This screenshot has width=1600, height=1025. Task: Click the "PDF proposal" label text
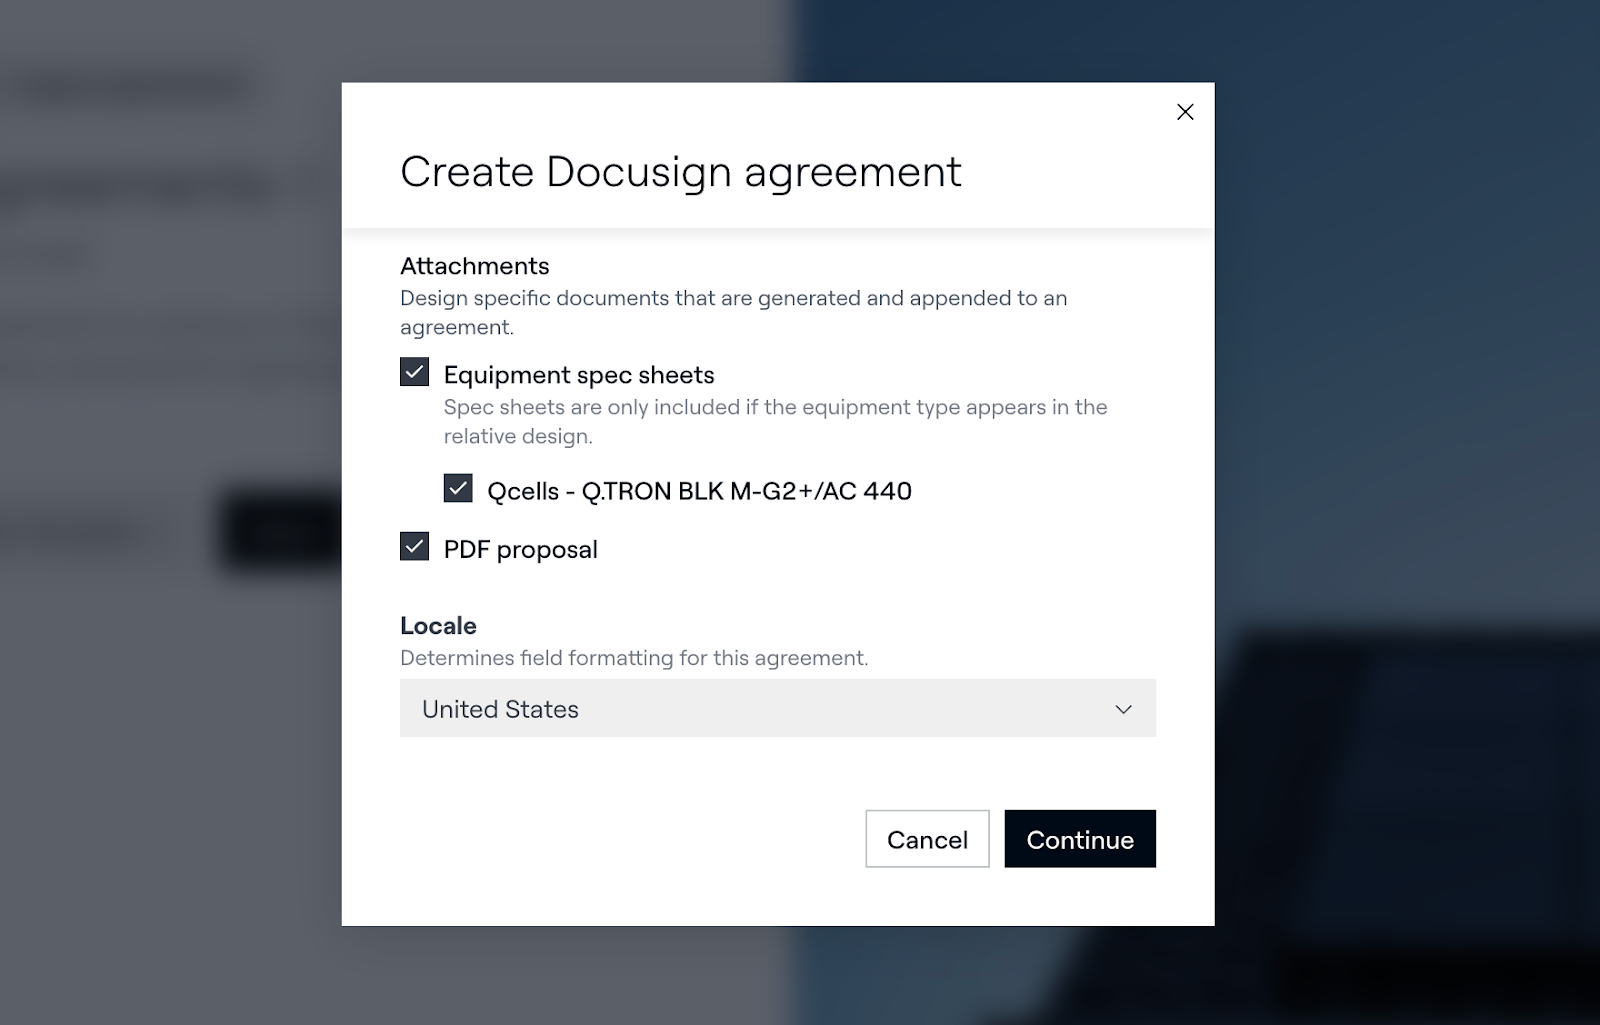[x=520, y=549]
